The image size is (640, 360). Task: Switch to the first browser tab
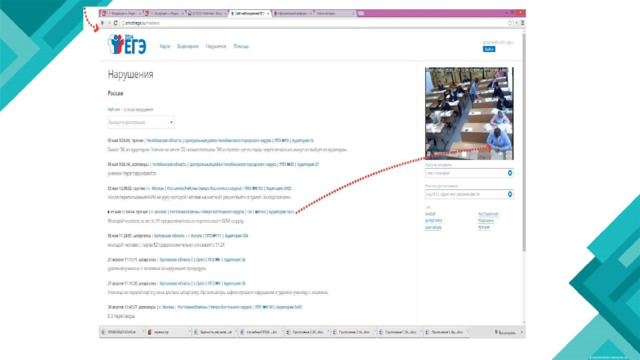tap(121, 13)
